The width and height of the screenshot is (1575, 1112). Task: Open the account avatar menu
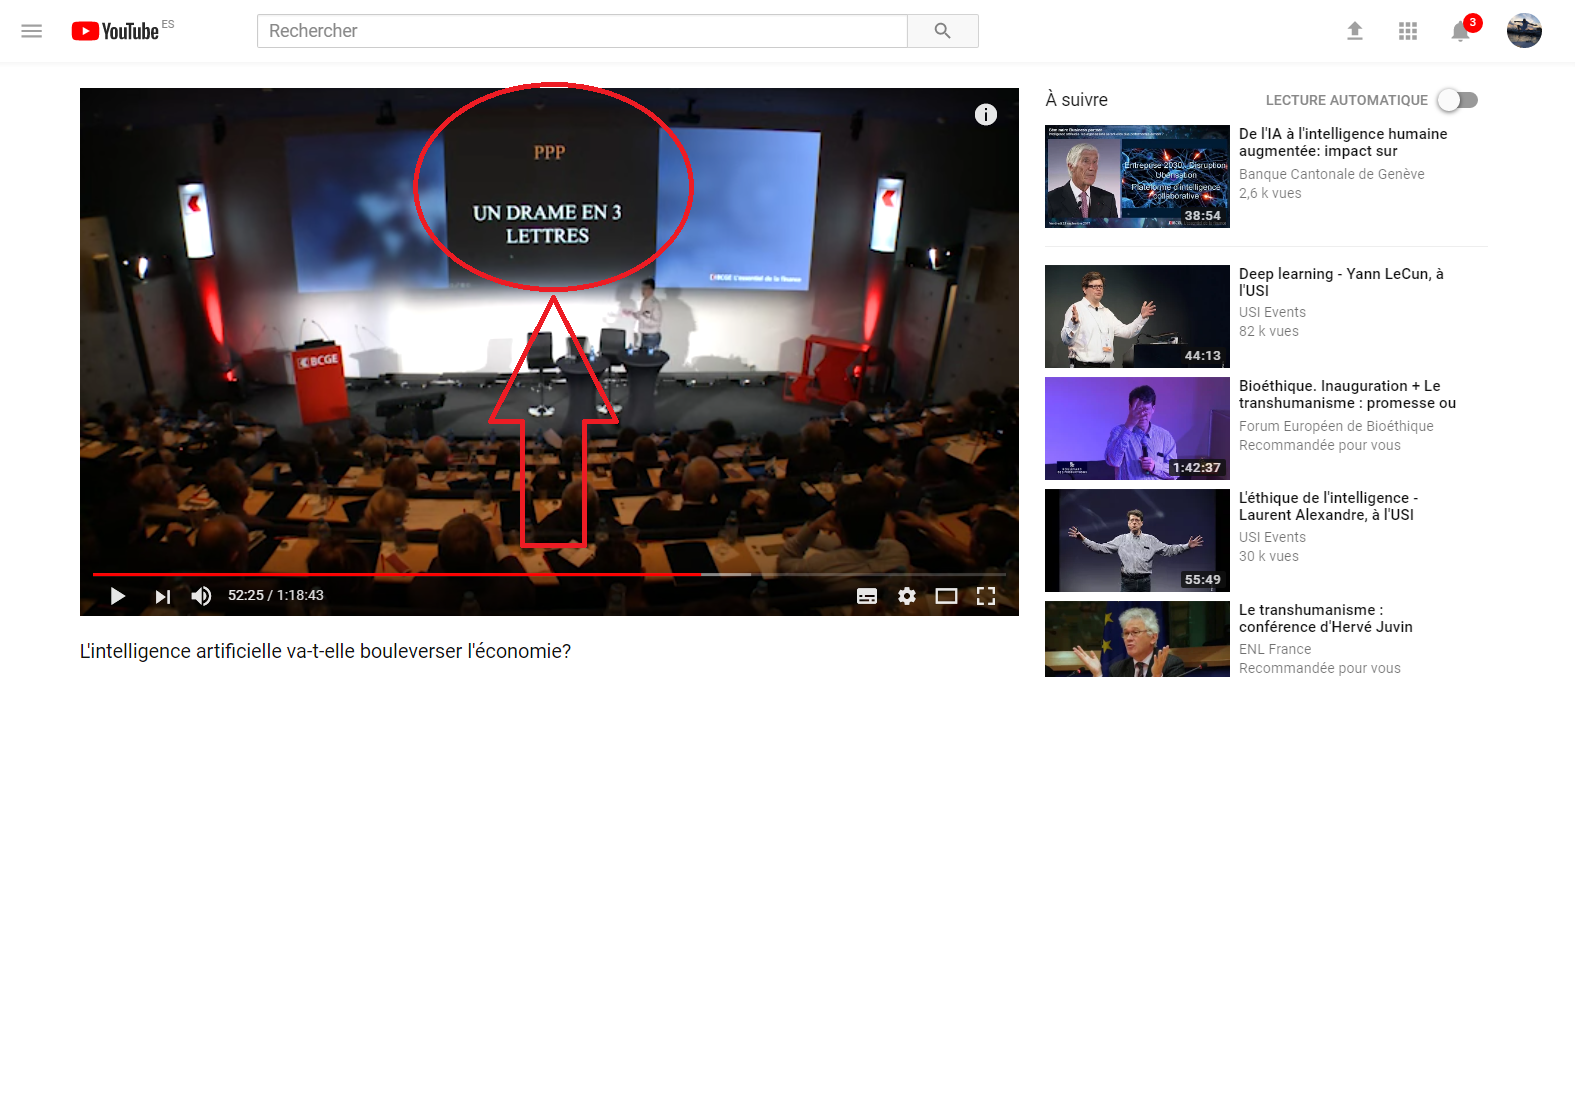pos(1524,31)
